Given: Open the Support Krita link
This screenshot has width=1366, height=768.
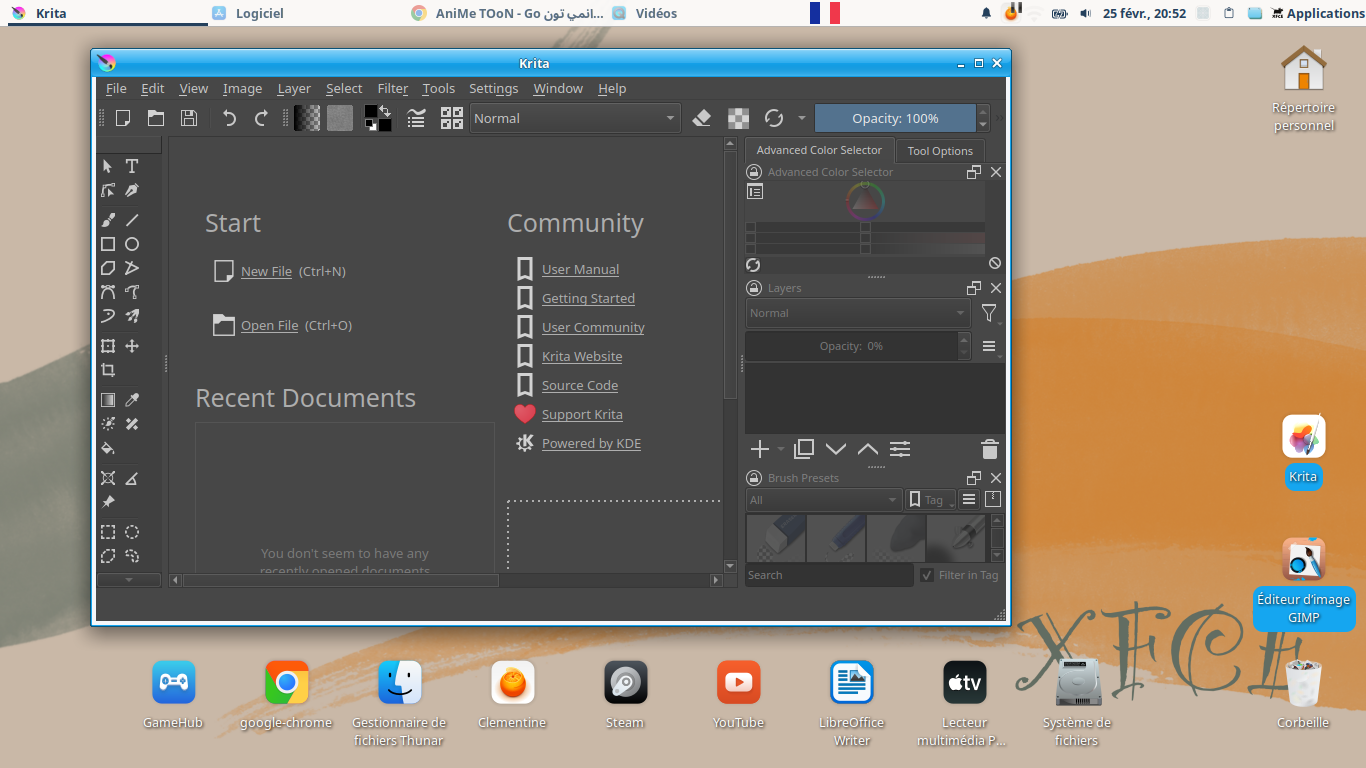Looking at the screenshot, I should pyautogui.click(x=582, y=414).
